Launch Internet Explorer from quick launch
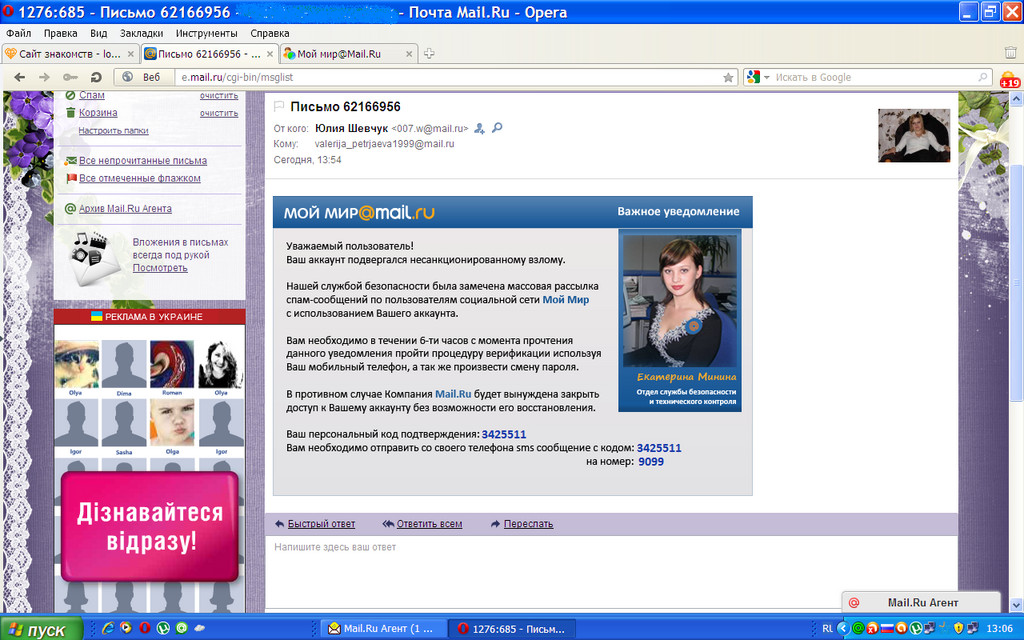The image size is (1024, 640). tap(108, 628)
